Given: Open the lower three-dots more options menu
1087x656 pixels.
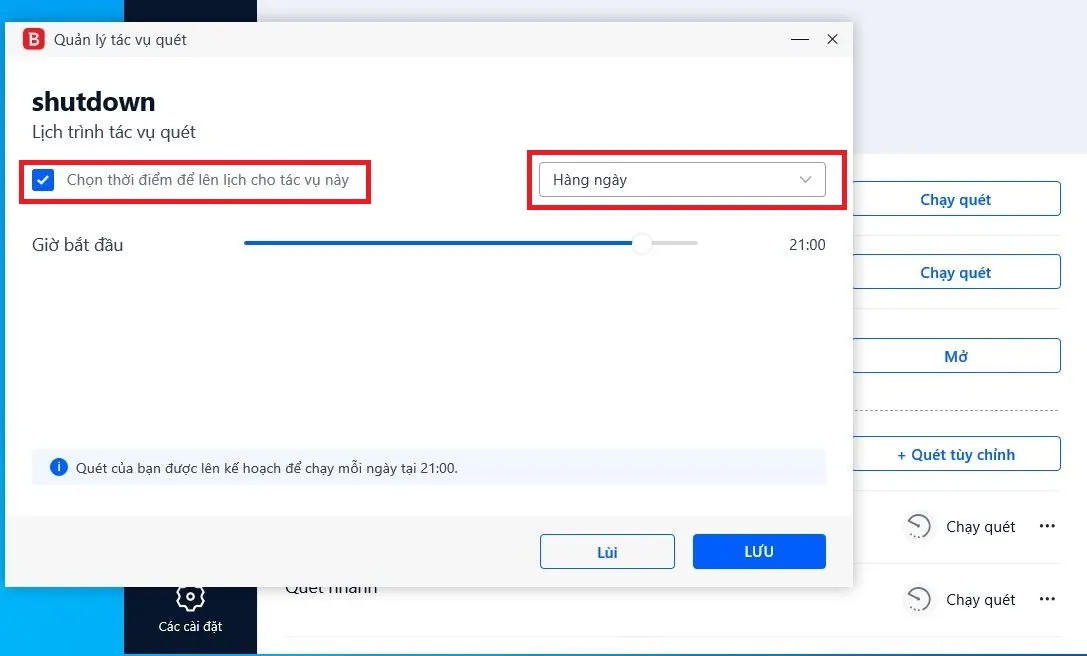Looking at the screenshot, I should tap(1047, 599).
